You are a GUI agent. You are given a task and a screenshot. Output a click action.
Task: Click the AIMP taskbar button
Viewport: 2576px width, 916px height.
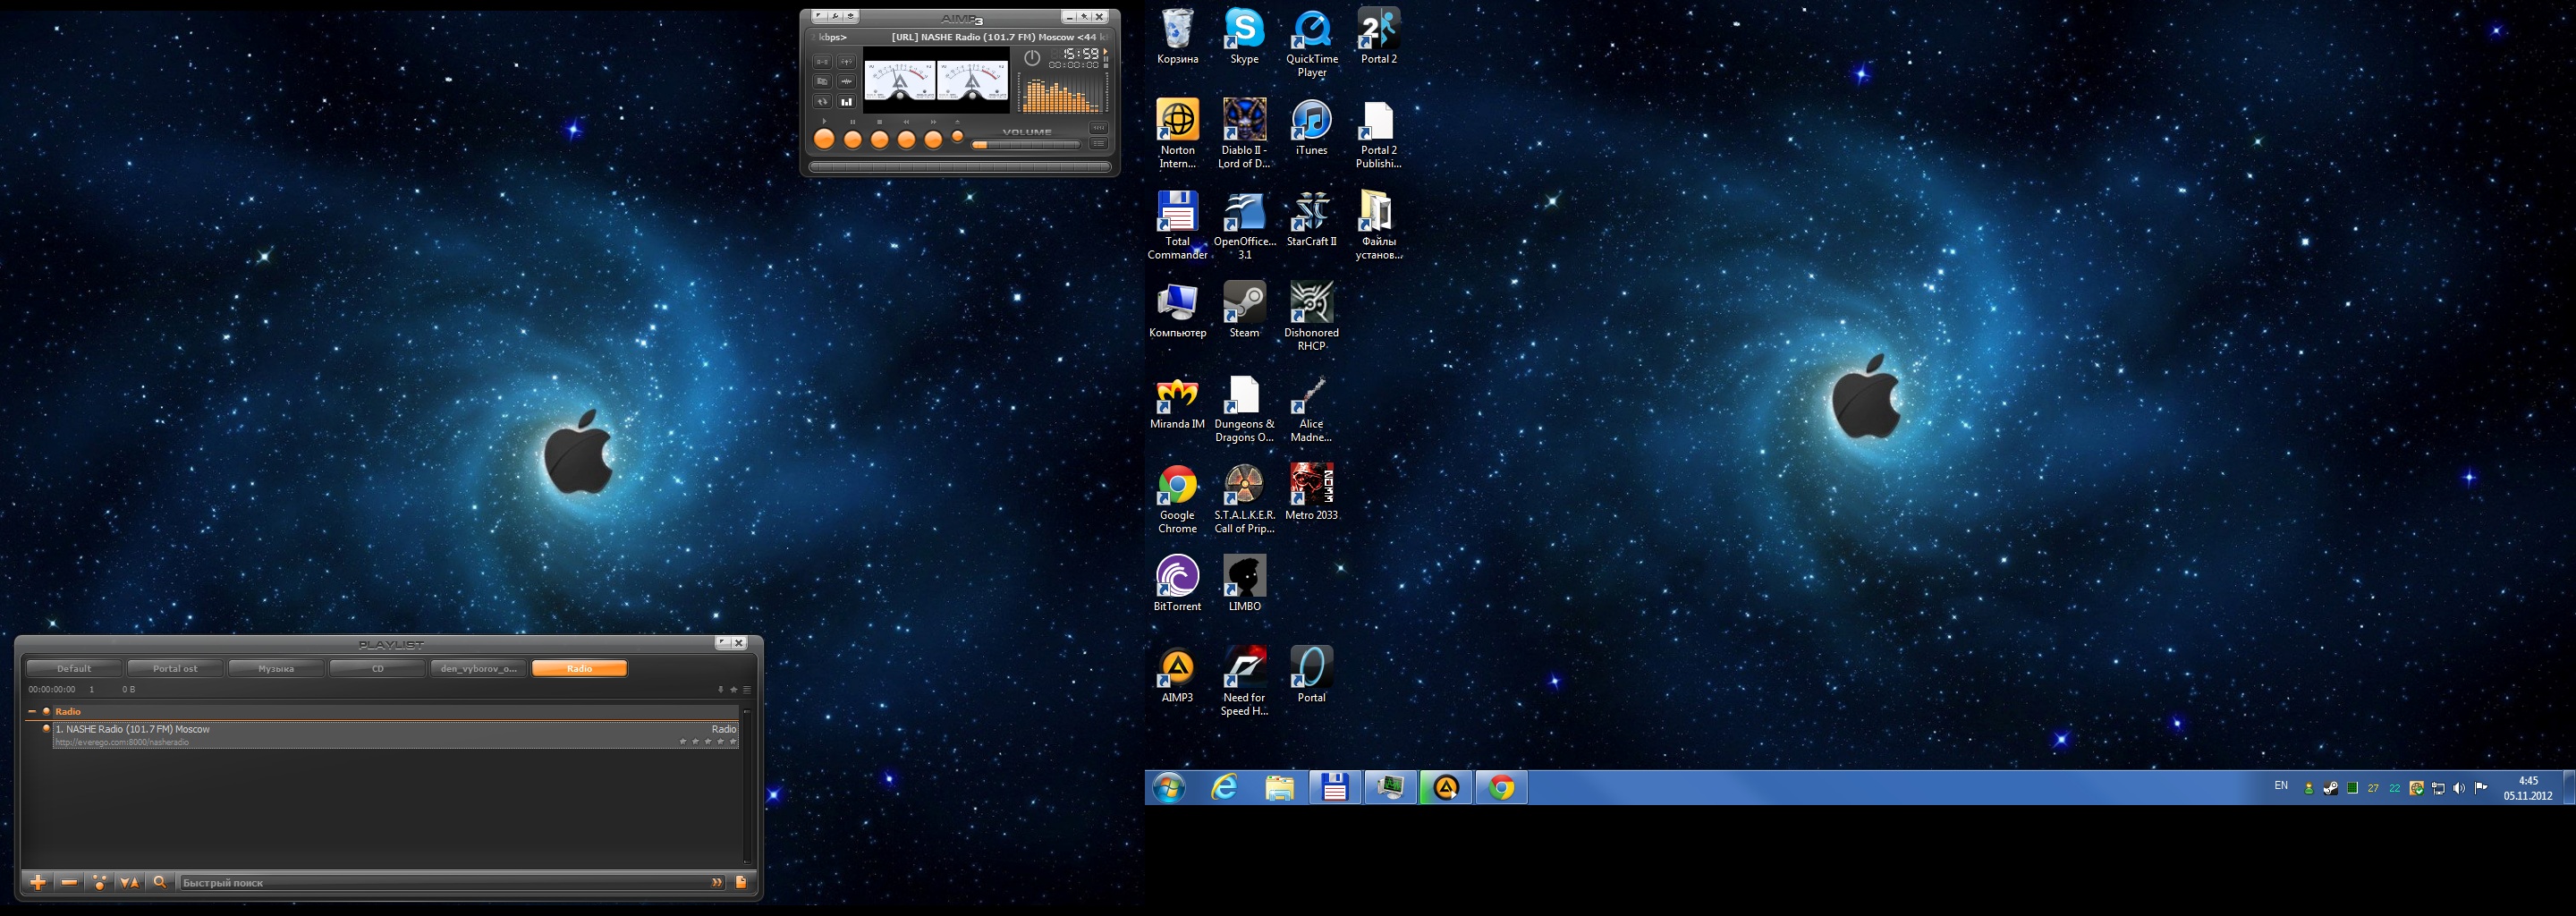click(1446, 788)
